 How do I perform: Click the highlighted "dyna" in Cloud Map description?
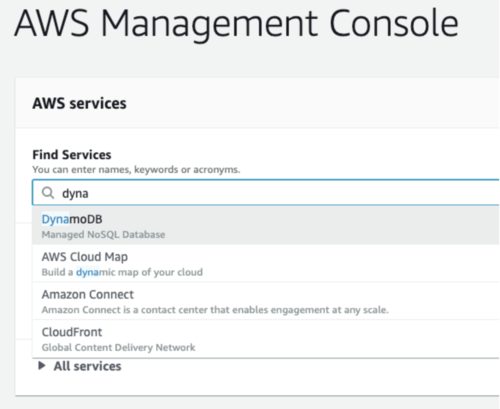pyautogui.click(x=87, y=272)
